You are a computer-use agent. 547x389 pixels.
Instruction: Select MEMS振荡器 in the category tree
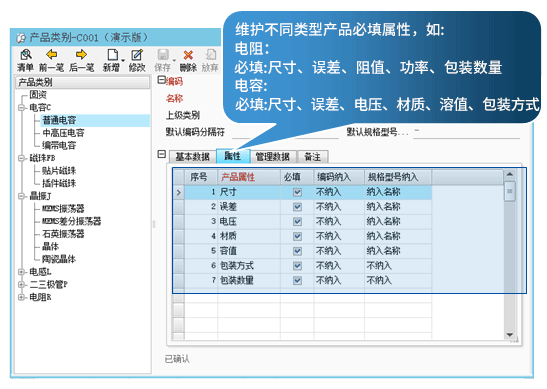click(x=63, y=209)
